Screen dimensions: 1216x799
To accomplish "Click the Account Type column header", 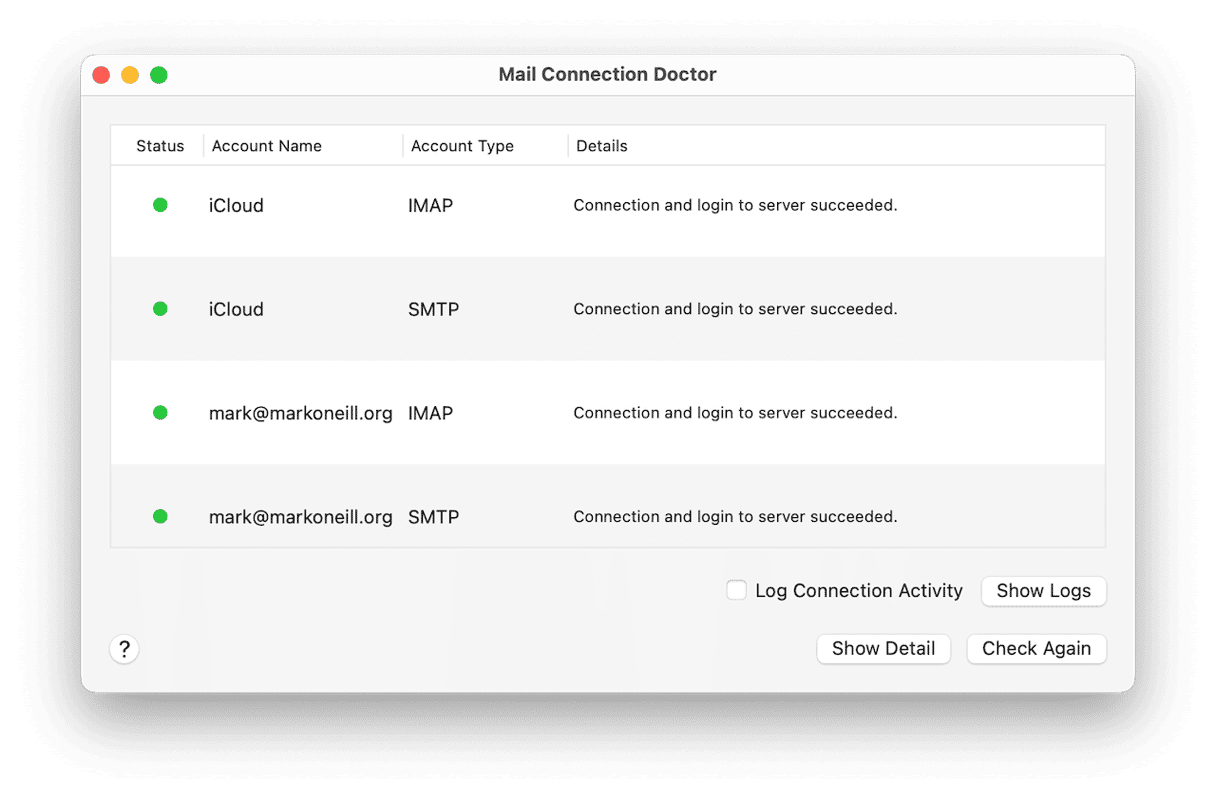I will pyautogui.click(x=462, y=146).
